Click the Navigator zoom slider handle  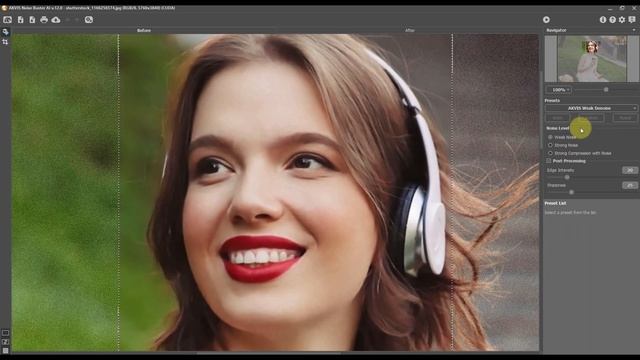pos(606,89)
